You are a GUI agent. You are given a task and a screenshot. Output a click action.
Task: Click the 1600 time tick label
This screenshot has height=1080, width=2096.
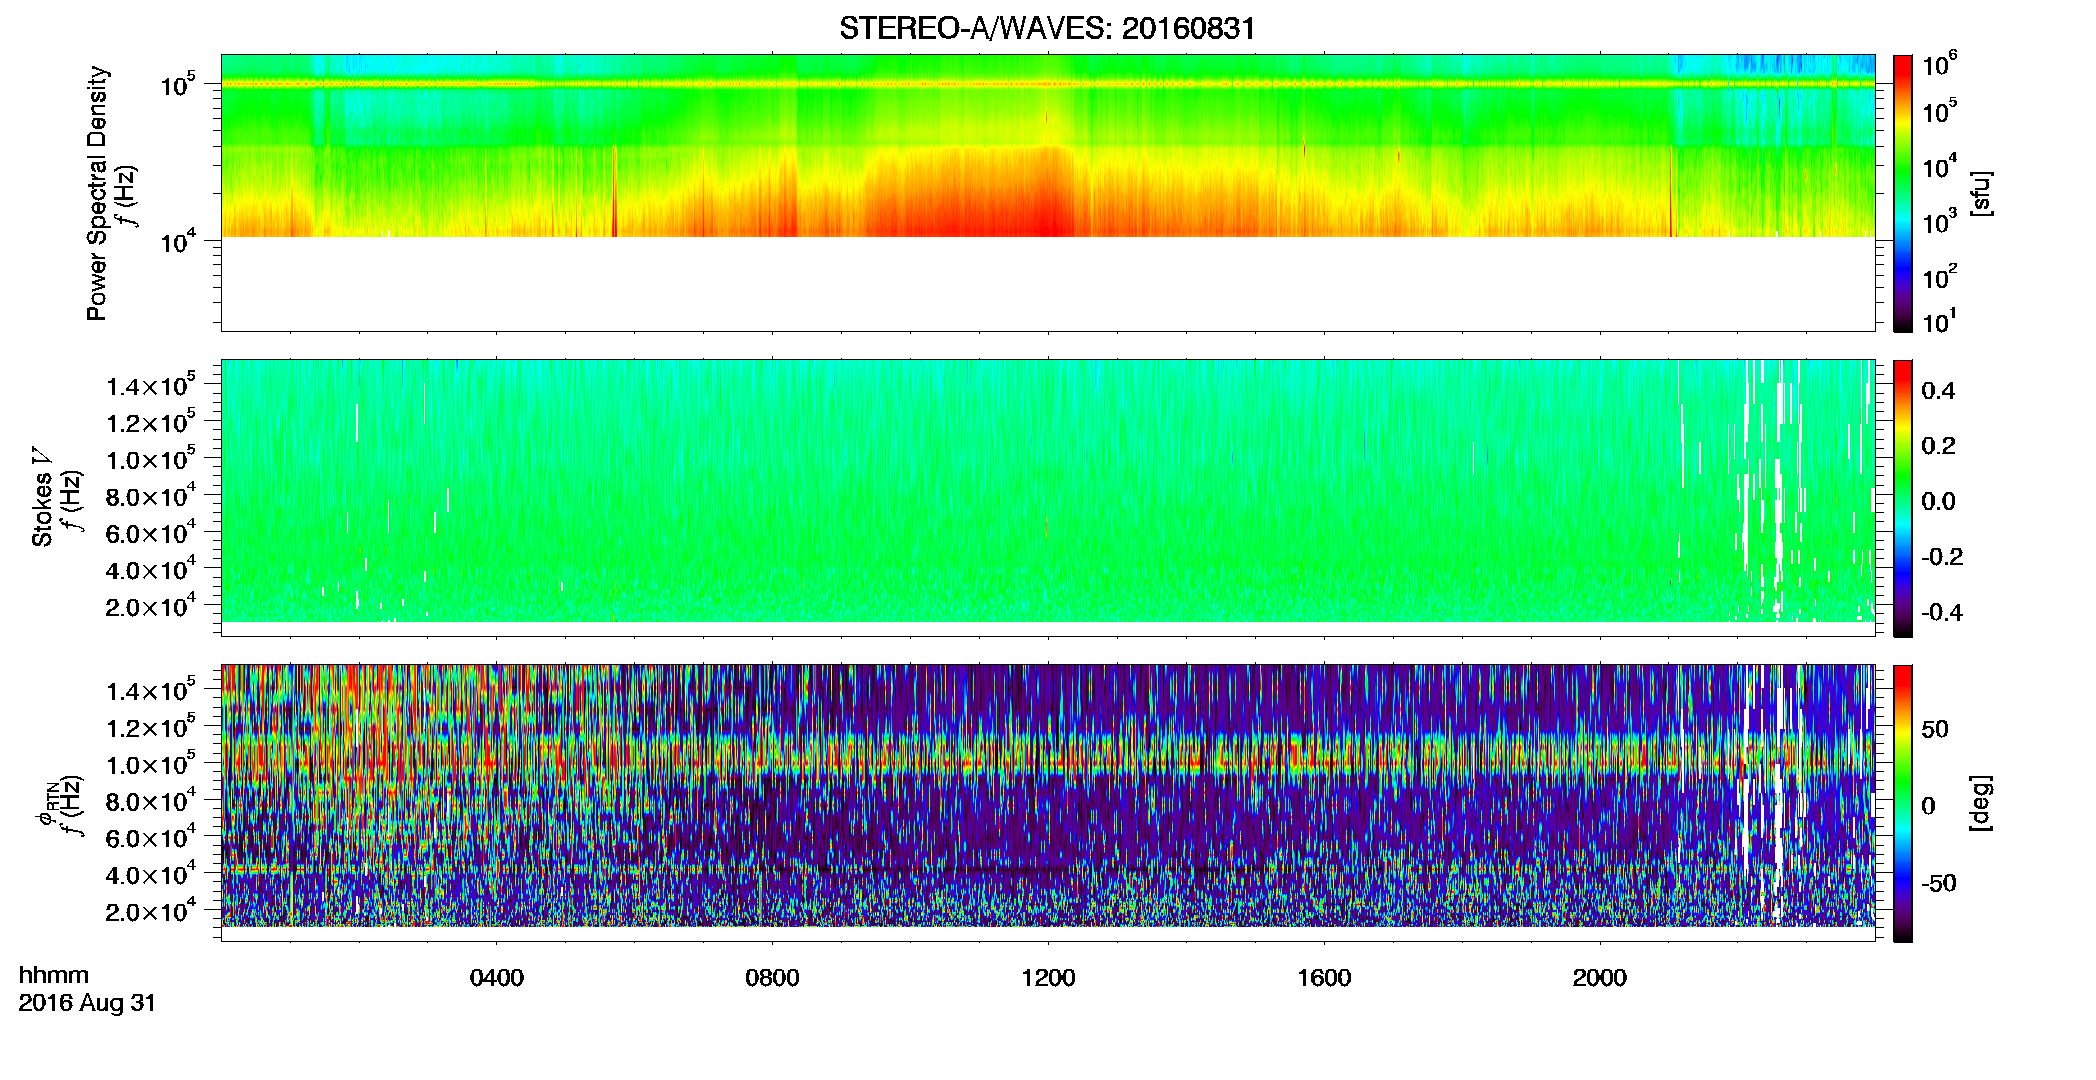(1324, 978)
